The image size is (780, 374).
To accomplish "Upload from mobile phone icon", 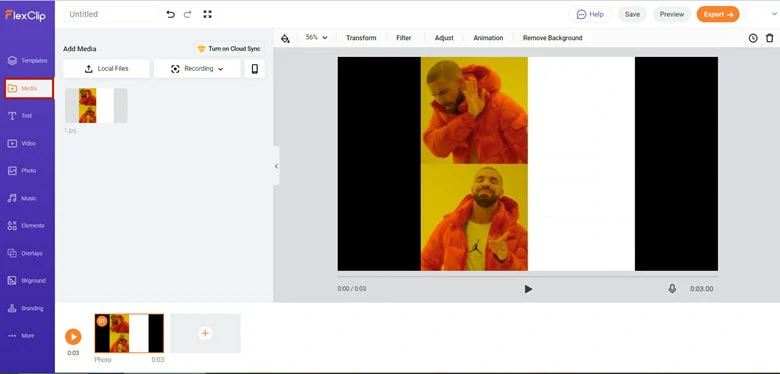I will 255,69.
